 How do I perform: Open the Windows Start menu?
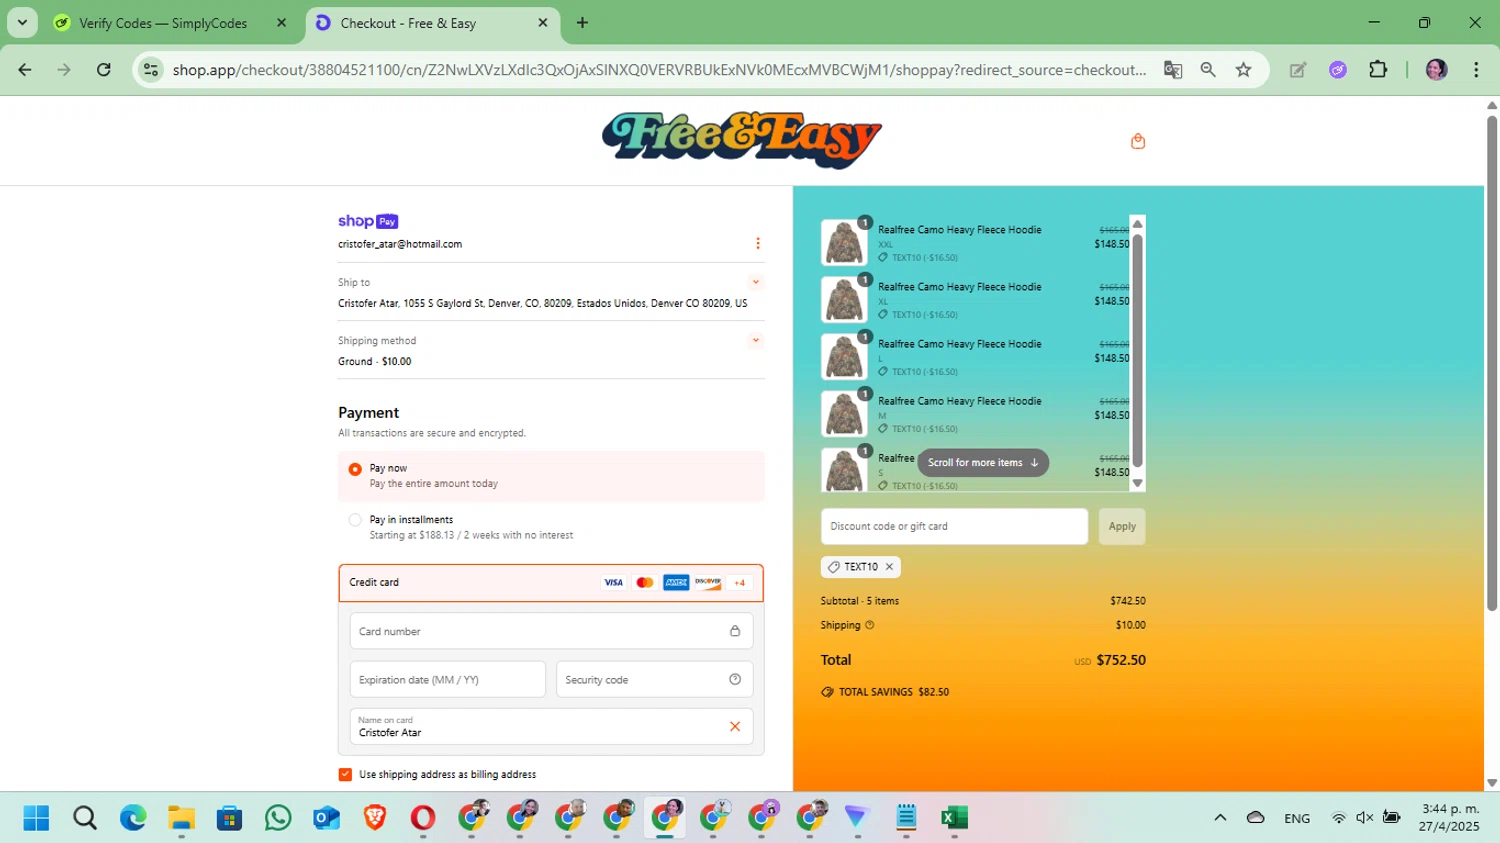point(36,818)
